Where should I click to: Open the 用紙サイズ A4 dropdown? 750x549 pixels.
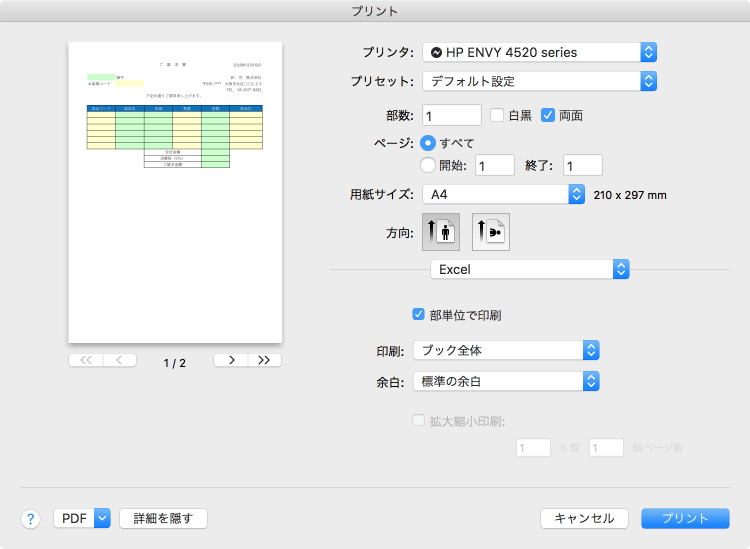[x=503, y=194]
